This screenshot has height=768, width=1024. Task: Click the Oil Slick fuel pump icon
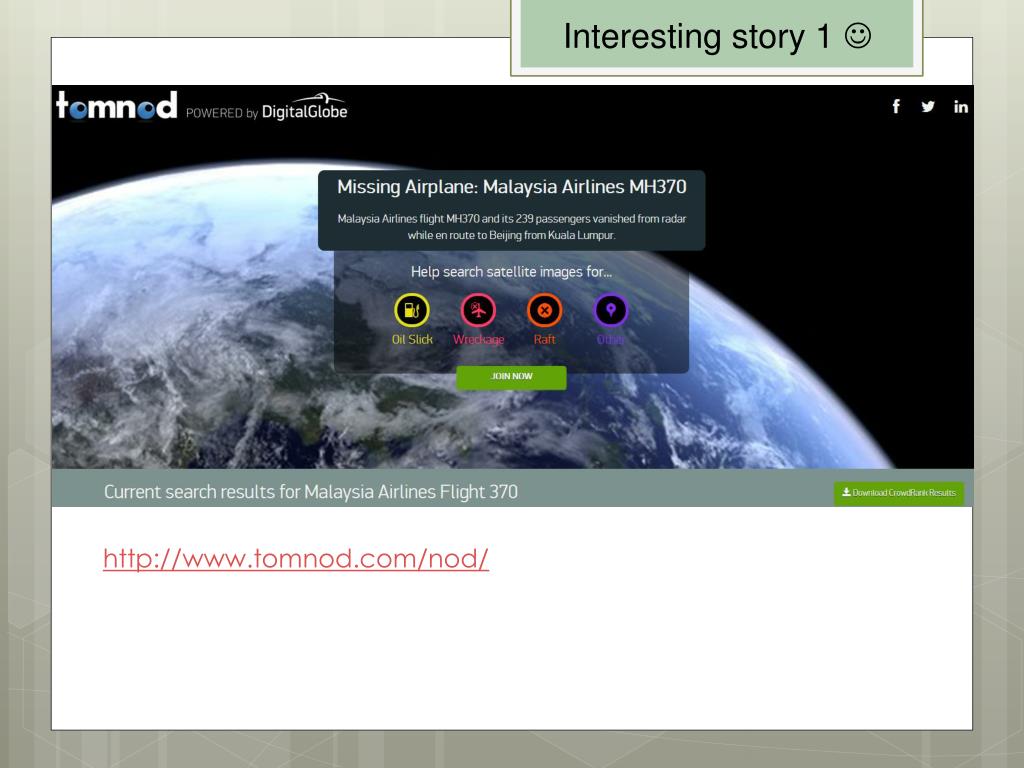click(411, 310)
